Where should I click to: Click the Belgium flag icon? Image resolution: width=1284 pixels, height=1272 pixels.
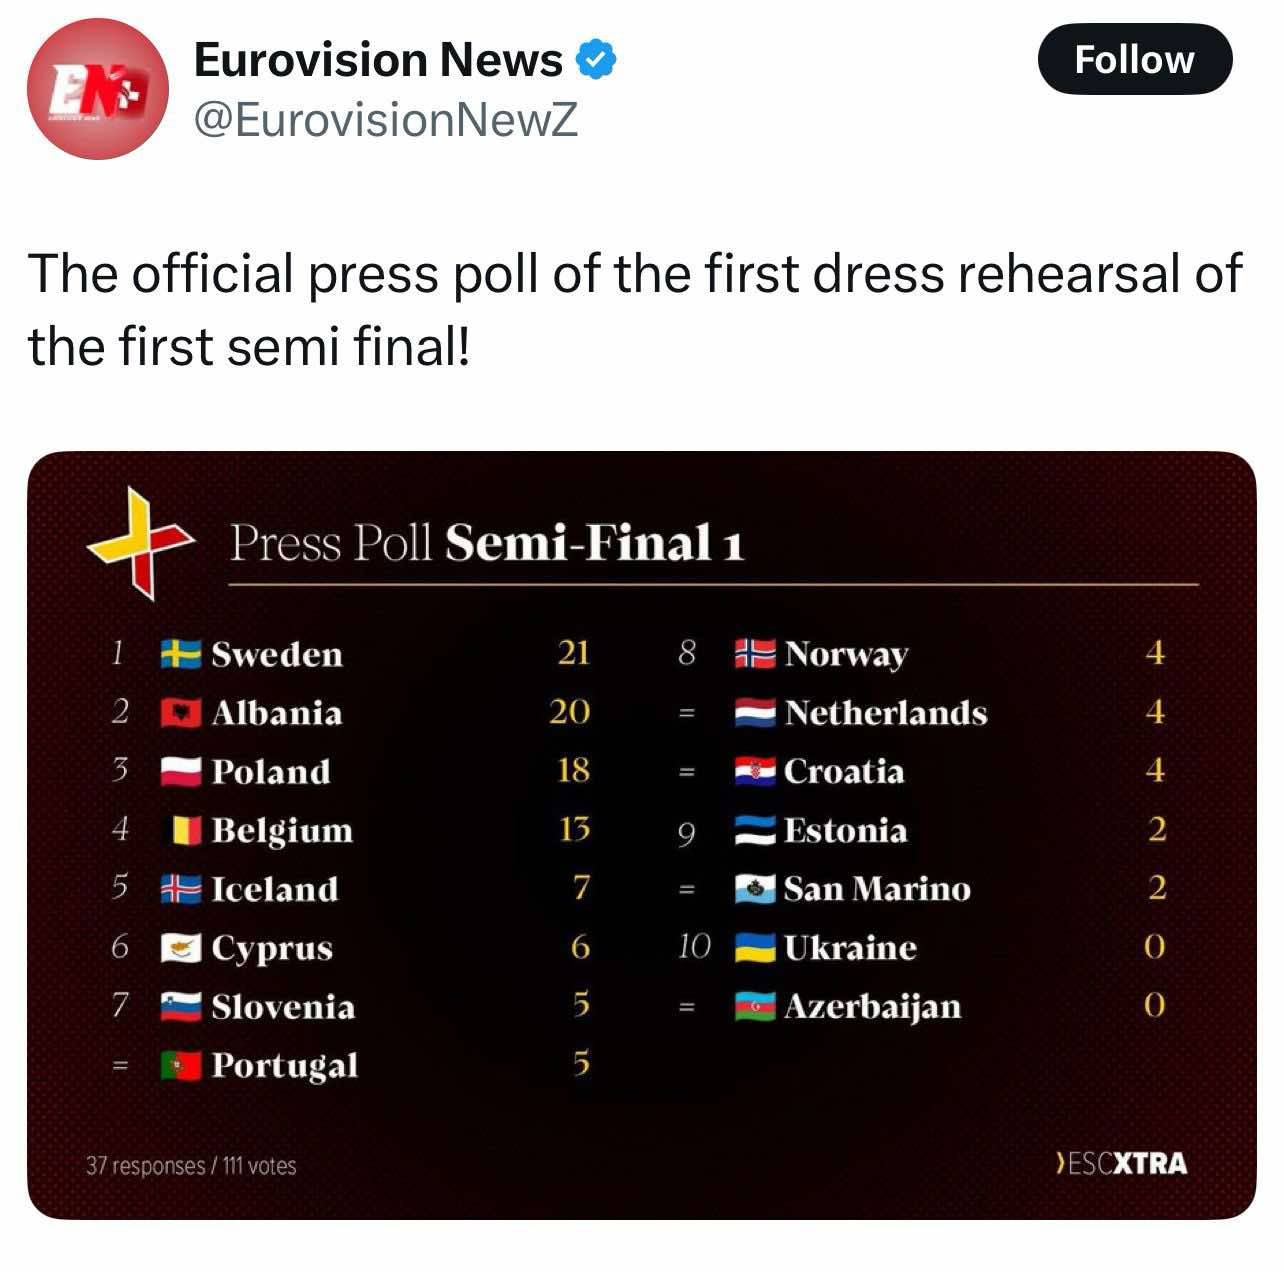pyautogui.click(x=187, y=830)
